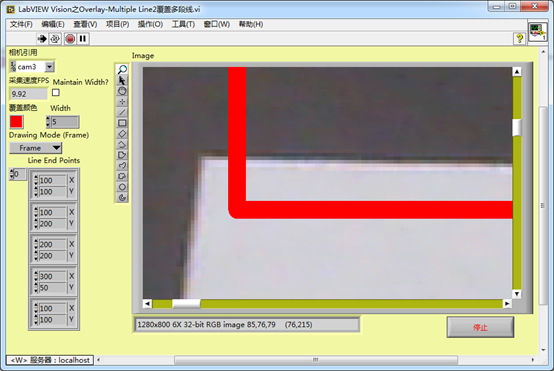This screenshot has width=554, height=371.
Task: Select the Line ROI tool
Action: coord(122,112)
